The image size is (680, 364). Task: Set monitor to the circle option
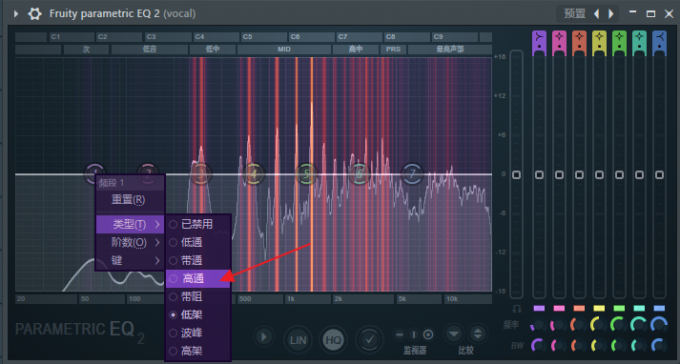(428, 334)
